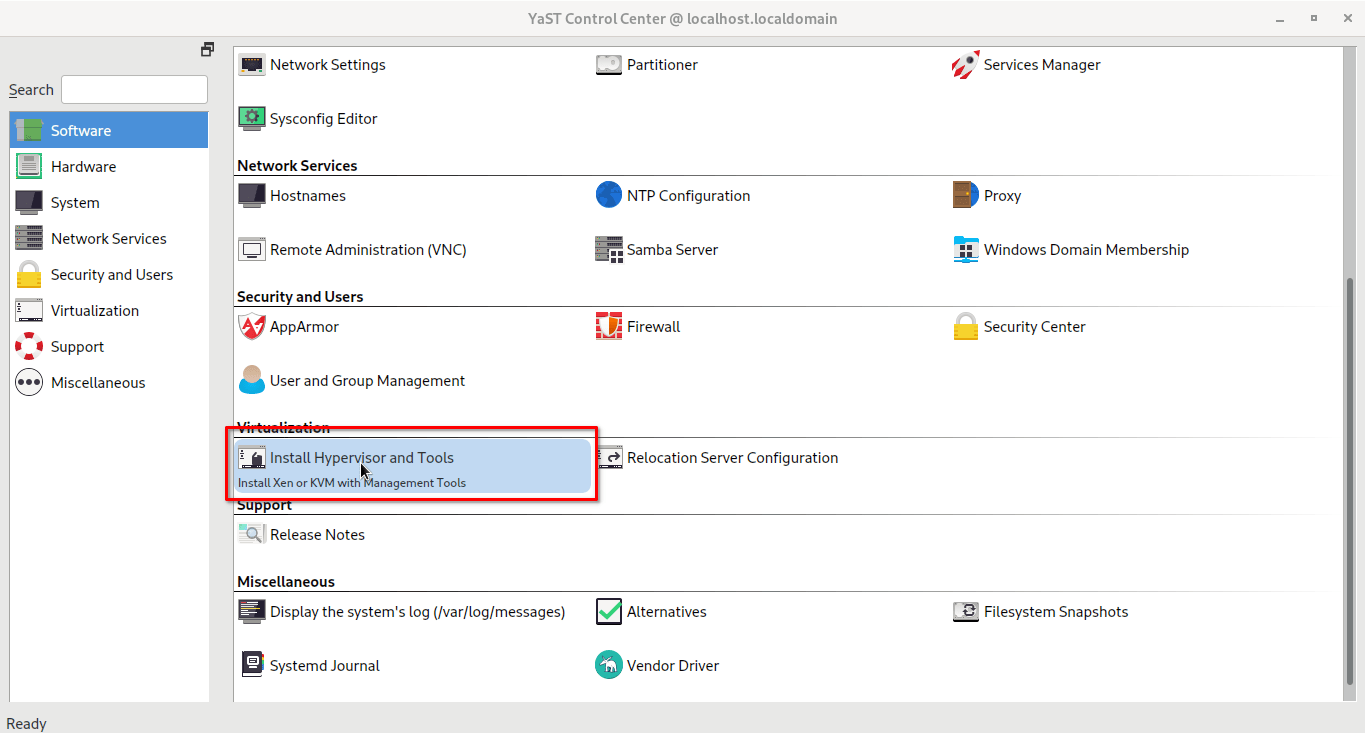Image resolution: width=1365 pixels, height=733 pixels.
Task: Click "User and Group Management" text
Action: click(x=367, y=381)
